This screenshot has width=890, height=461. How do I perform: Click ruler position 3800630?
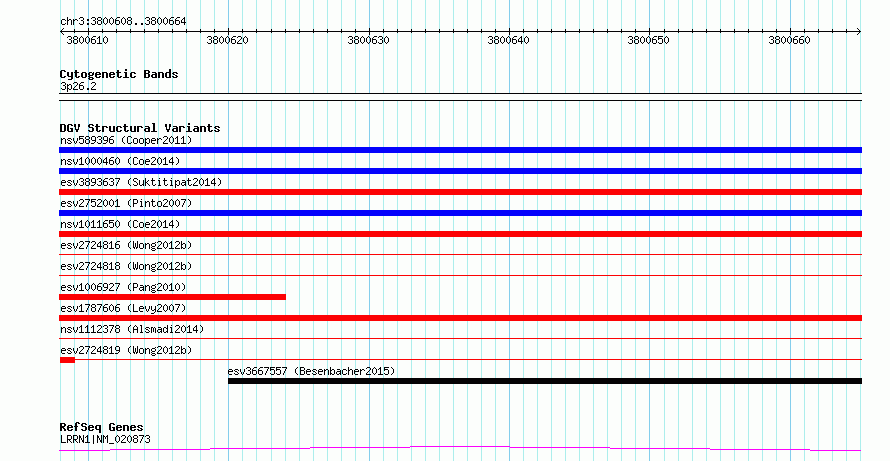point(368,40)
